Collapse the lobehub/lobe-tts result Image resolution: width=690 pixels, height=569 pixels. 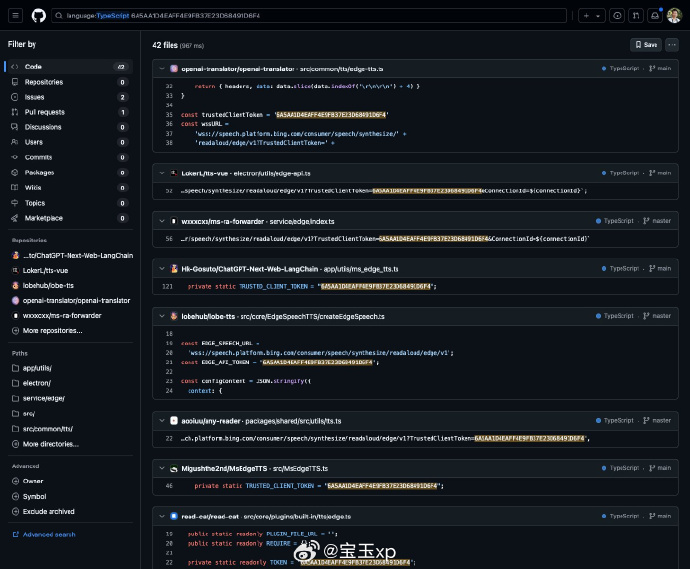[161, 316]
